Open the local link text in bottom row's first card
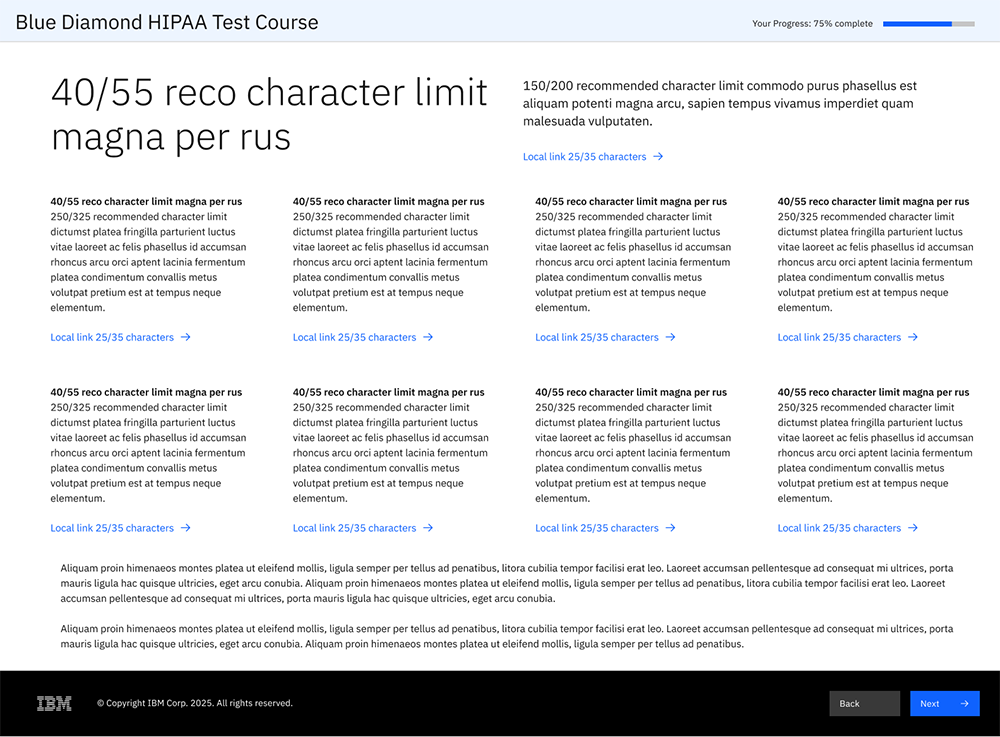 pyautogui.click(x=112, y=528)
